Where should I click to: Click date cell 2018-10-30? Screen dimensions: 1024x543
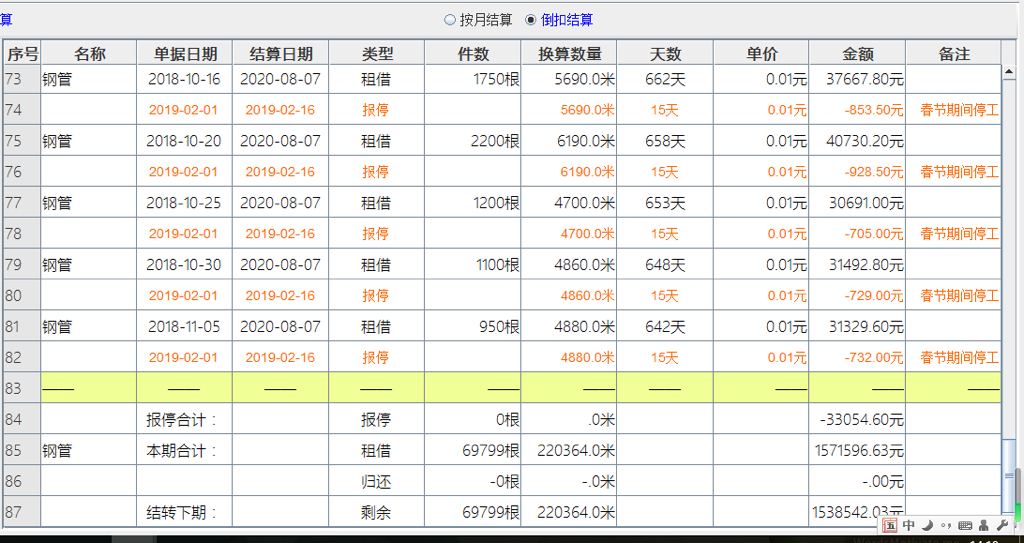185,265
